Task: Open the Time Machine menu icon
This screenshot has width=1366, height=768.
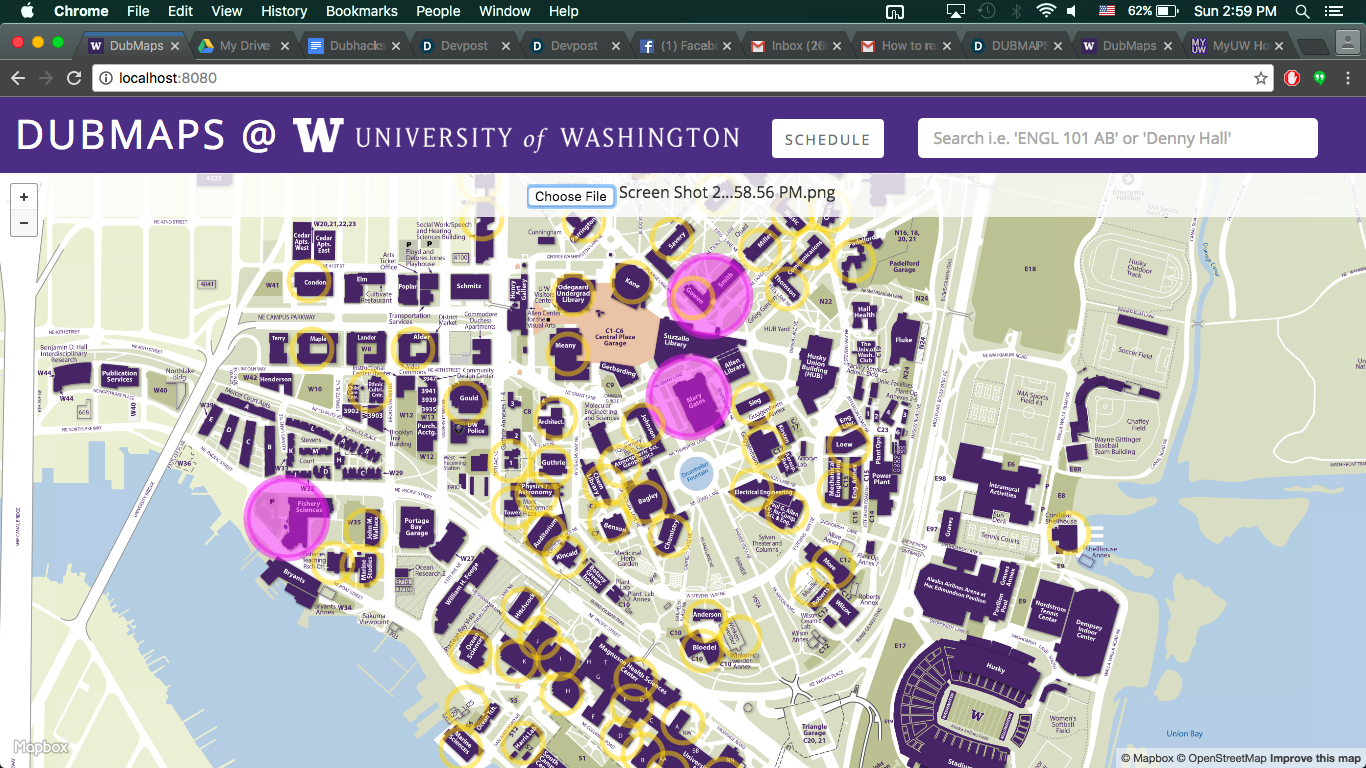Action: tap(987, 11)
